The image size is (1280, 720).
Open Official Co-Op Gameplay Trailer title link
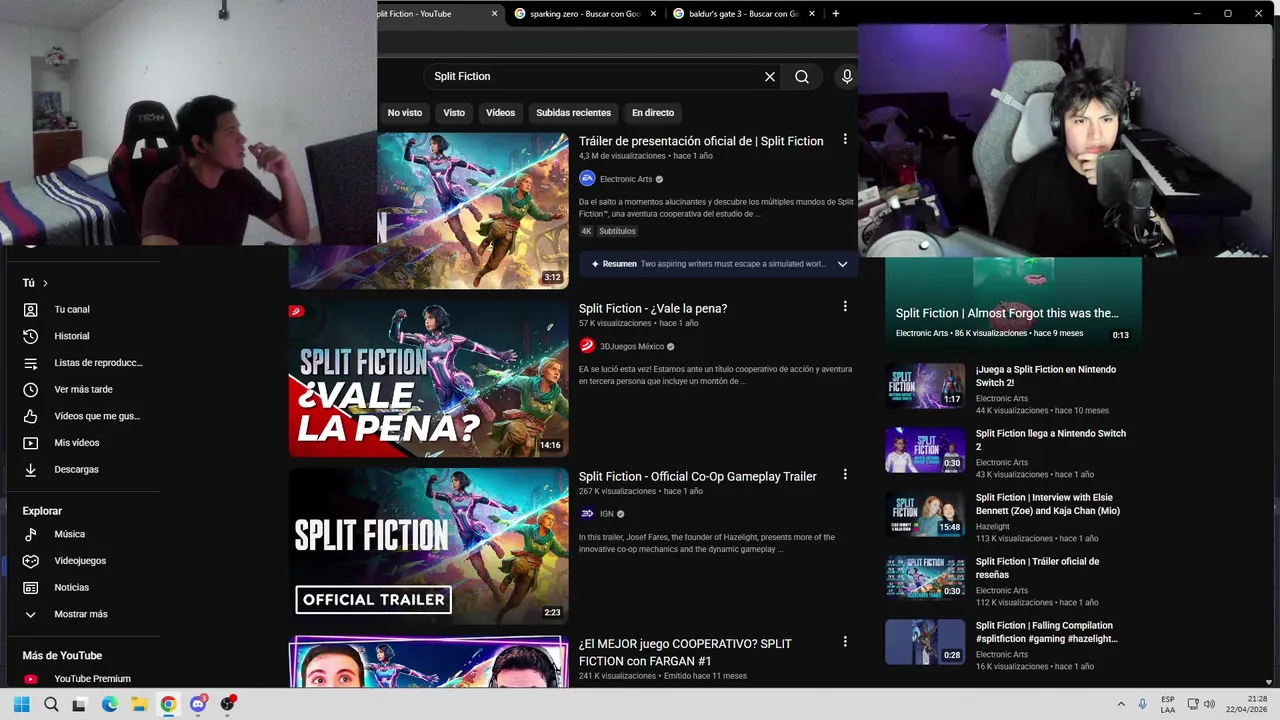click(x=698, y=476)
